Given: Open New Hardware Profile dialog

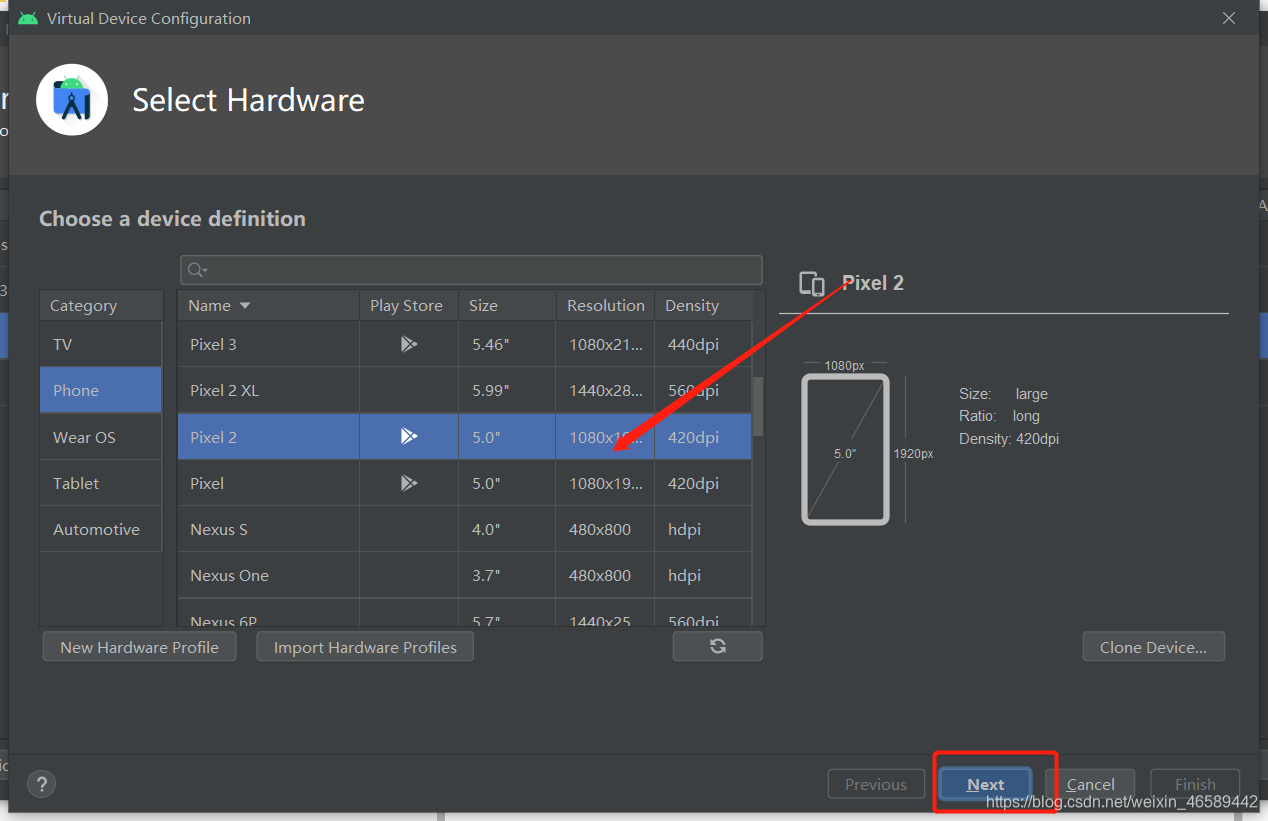Looking at the screenshot, I should 139,647.
